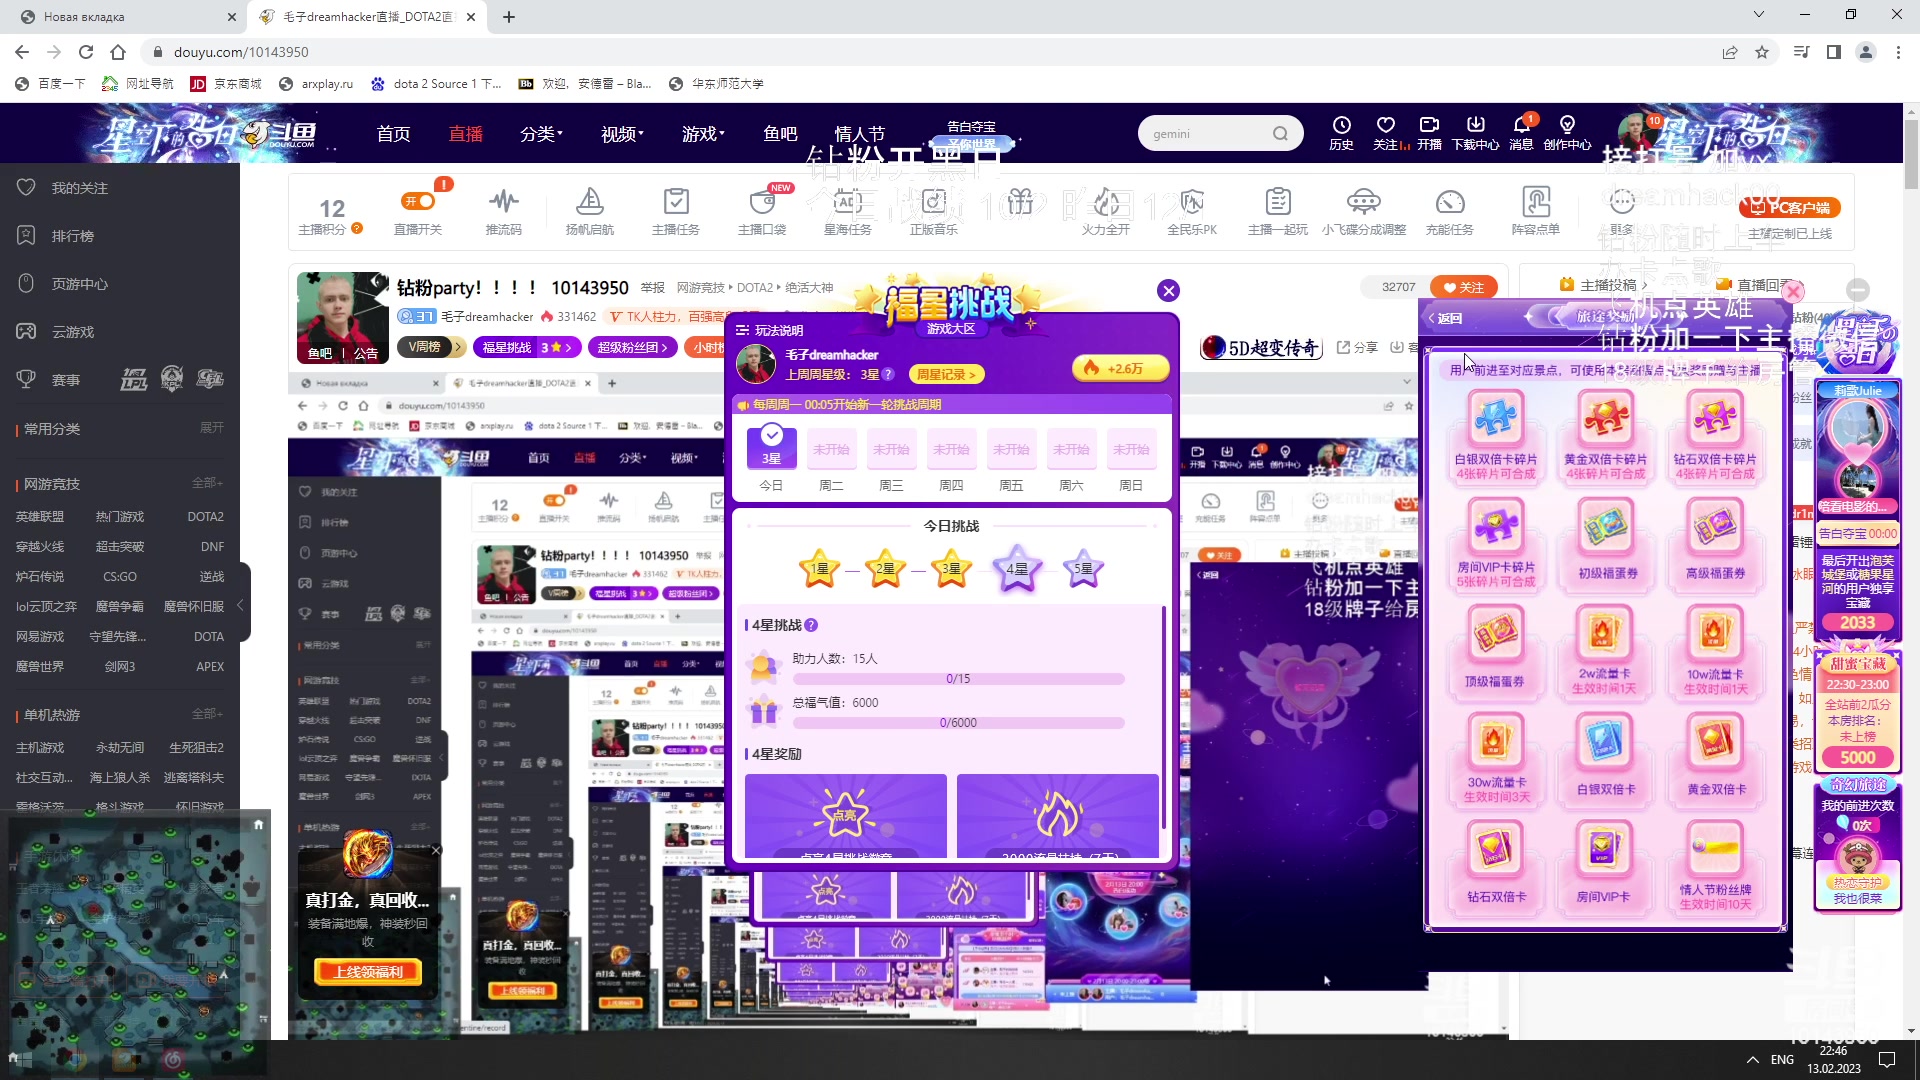Expand the 游戏 dropdown in navigation
Viewport: 1920px width, 1080px height.
[x=703, y=134]
